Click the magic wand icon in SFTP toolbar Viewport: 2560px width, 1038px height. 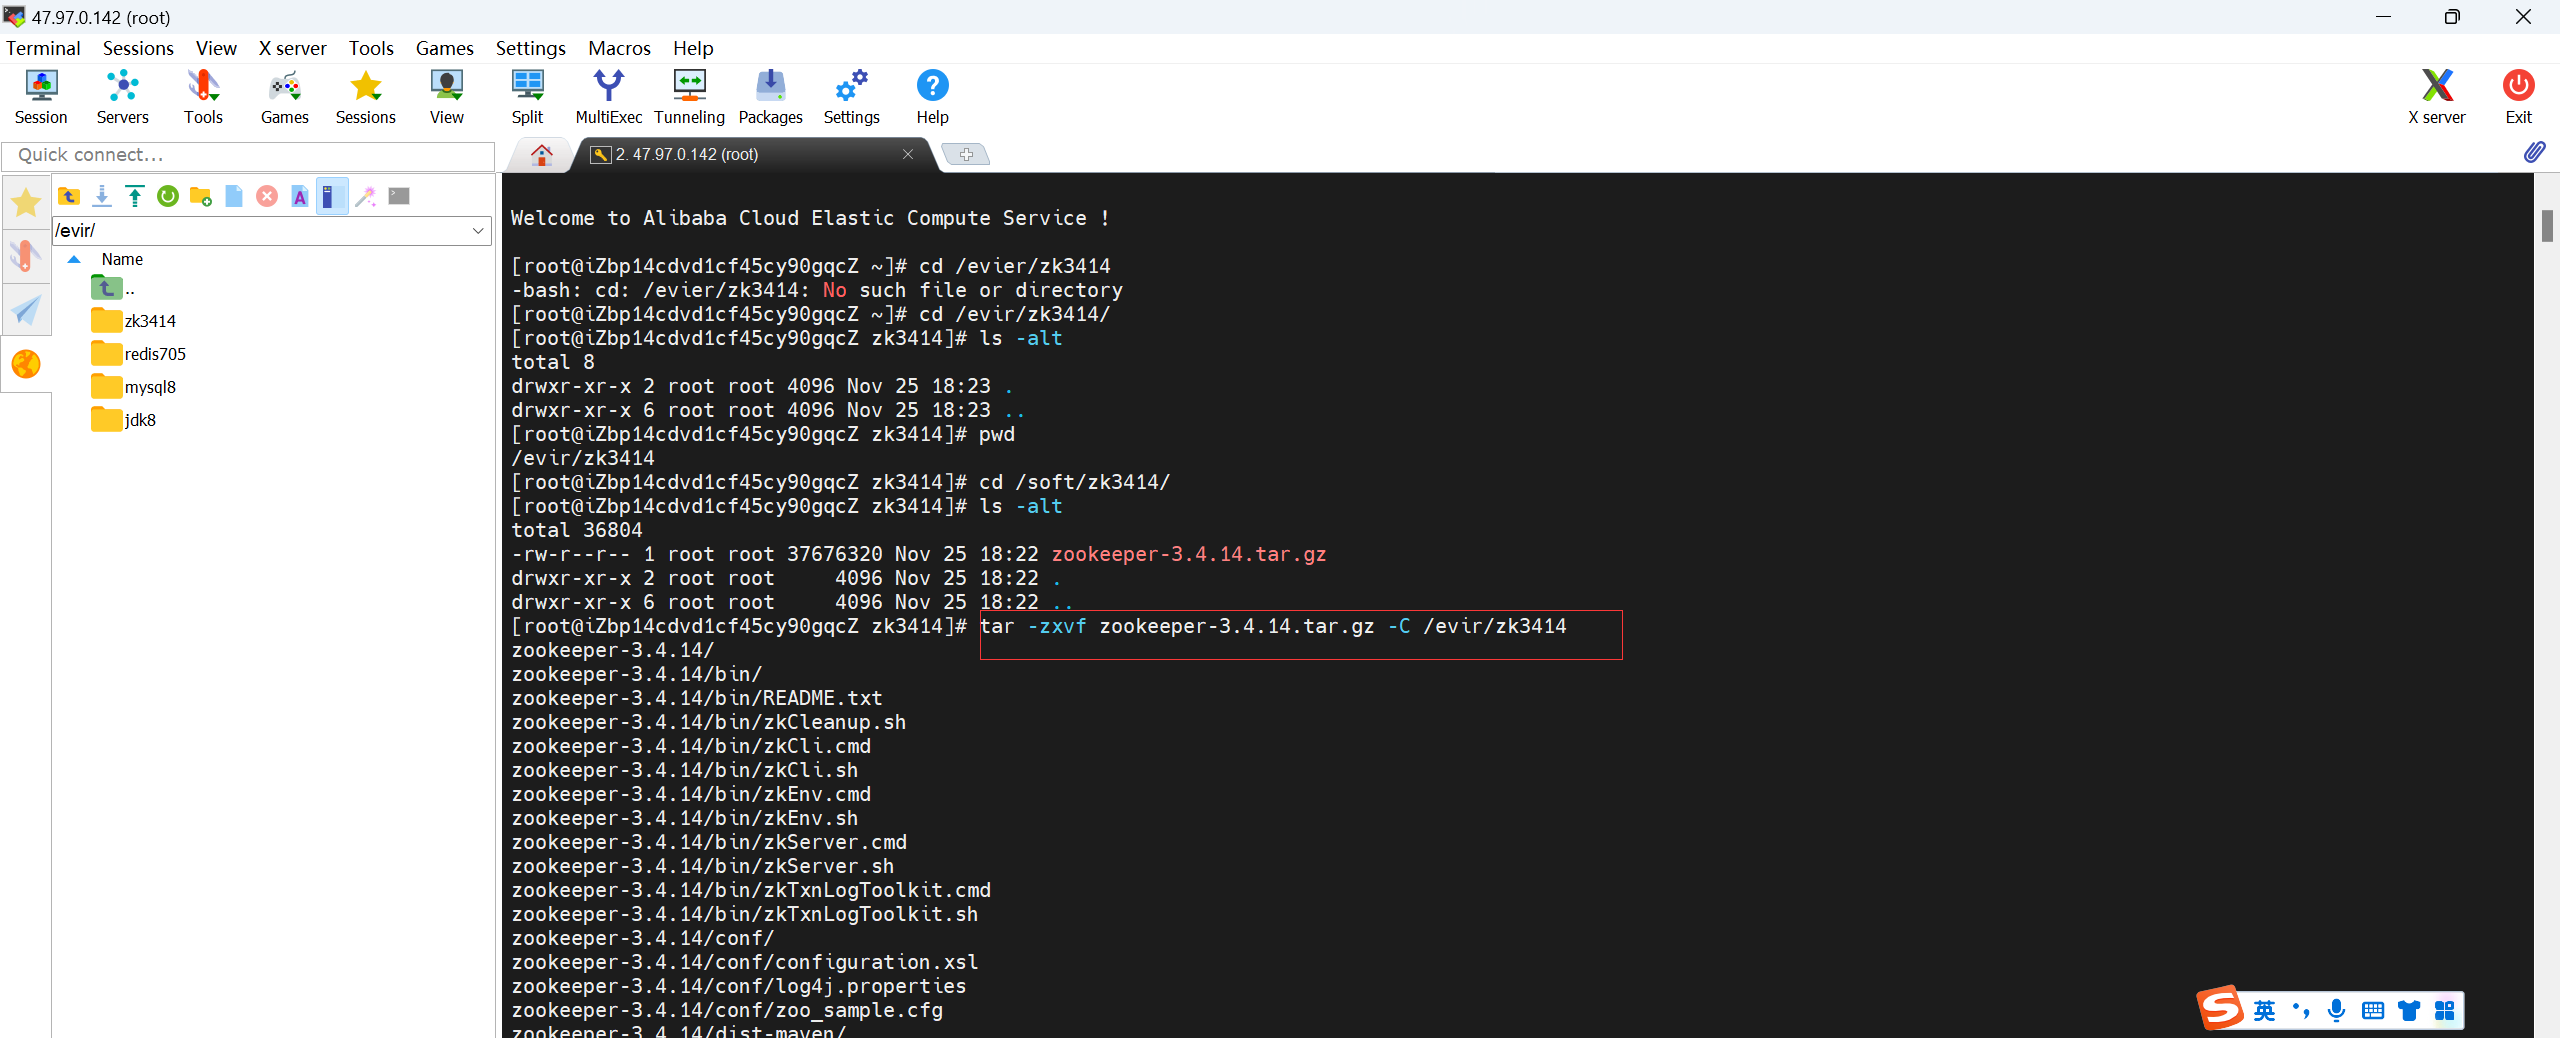[x=366, y=196]
